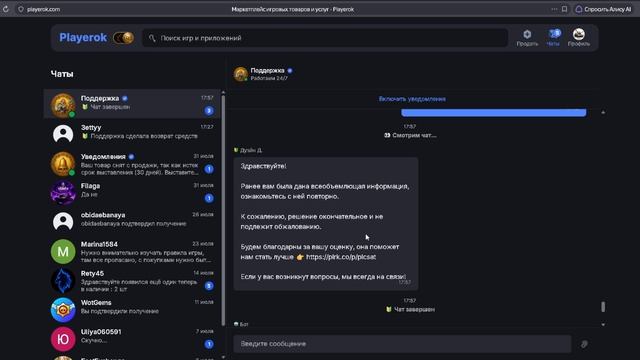Click Marina1584's green M avatar

(63, 251)
